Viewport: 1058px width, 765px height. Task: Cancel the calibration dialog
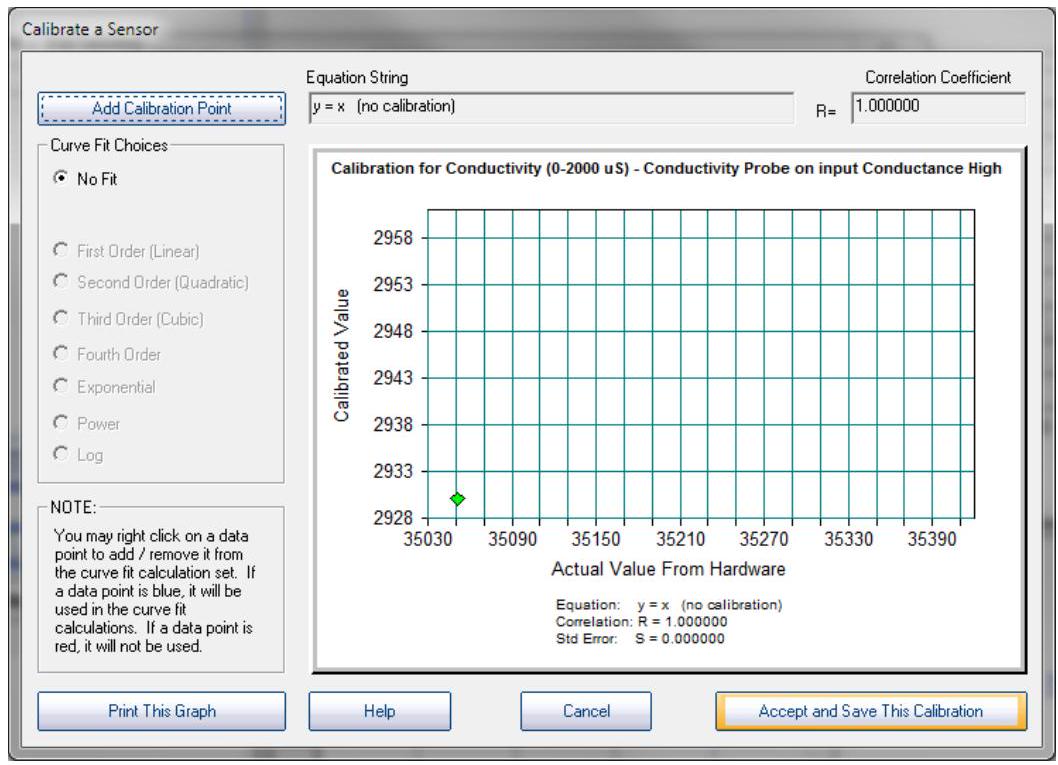point(585,711)
